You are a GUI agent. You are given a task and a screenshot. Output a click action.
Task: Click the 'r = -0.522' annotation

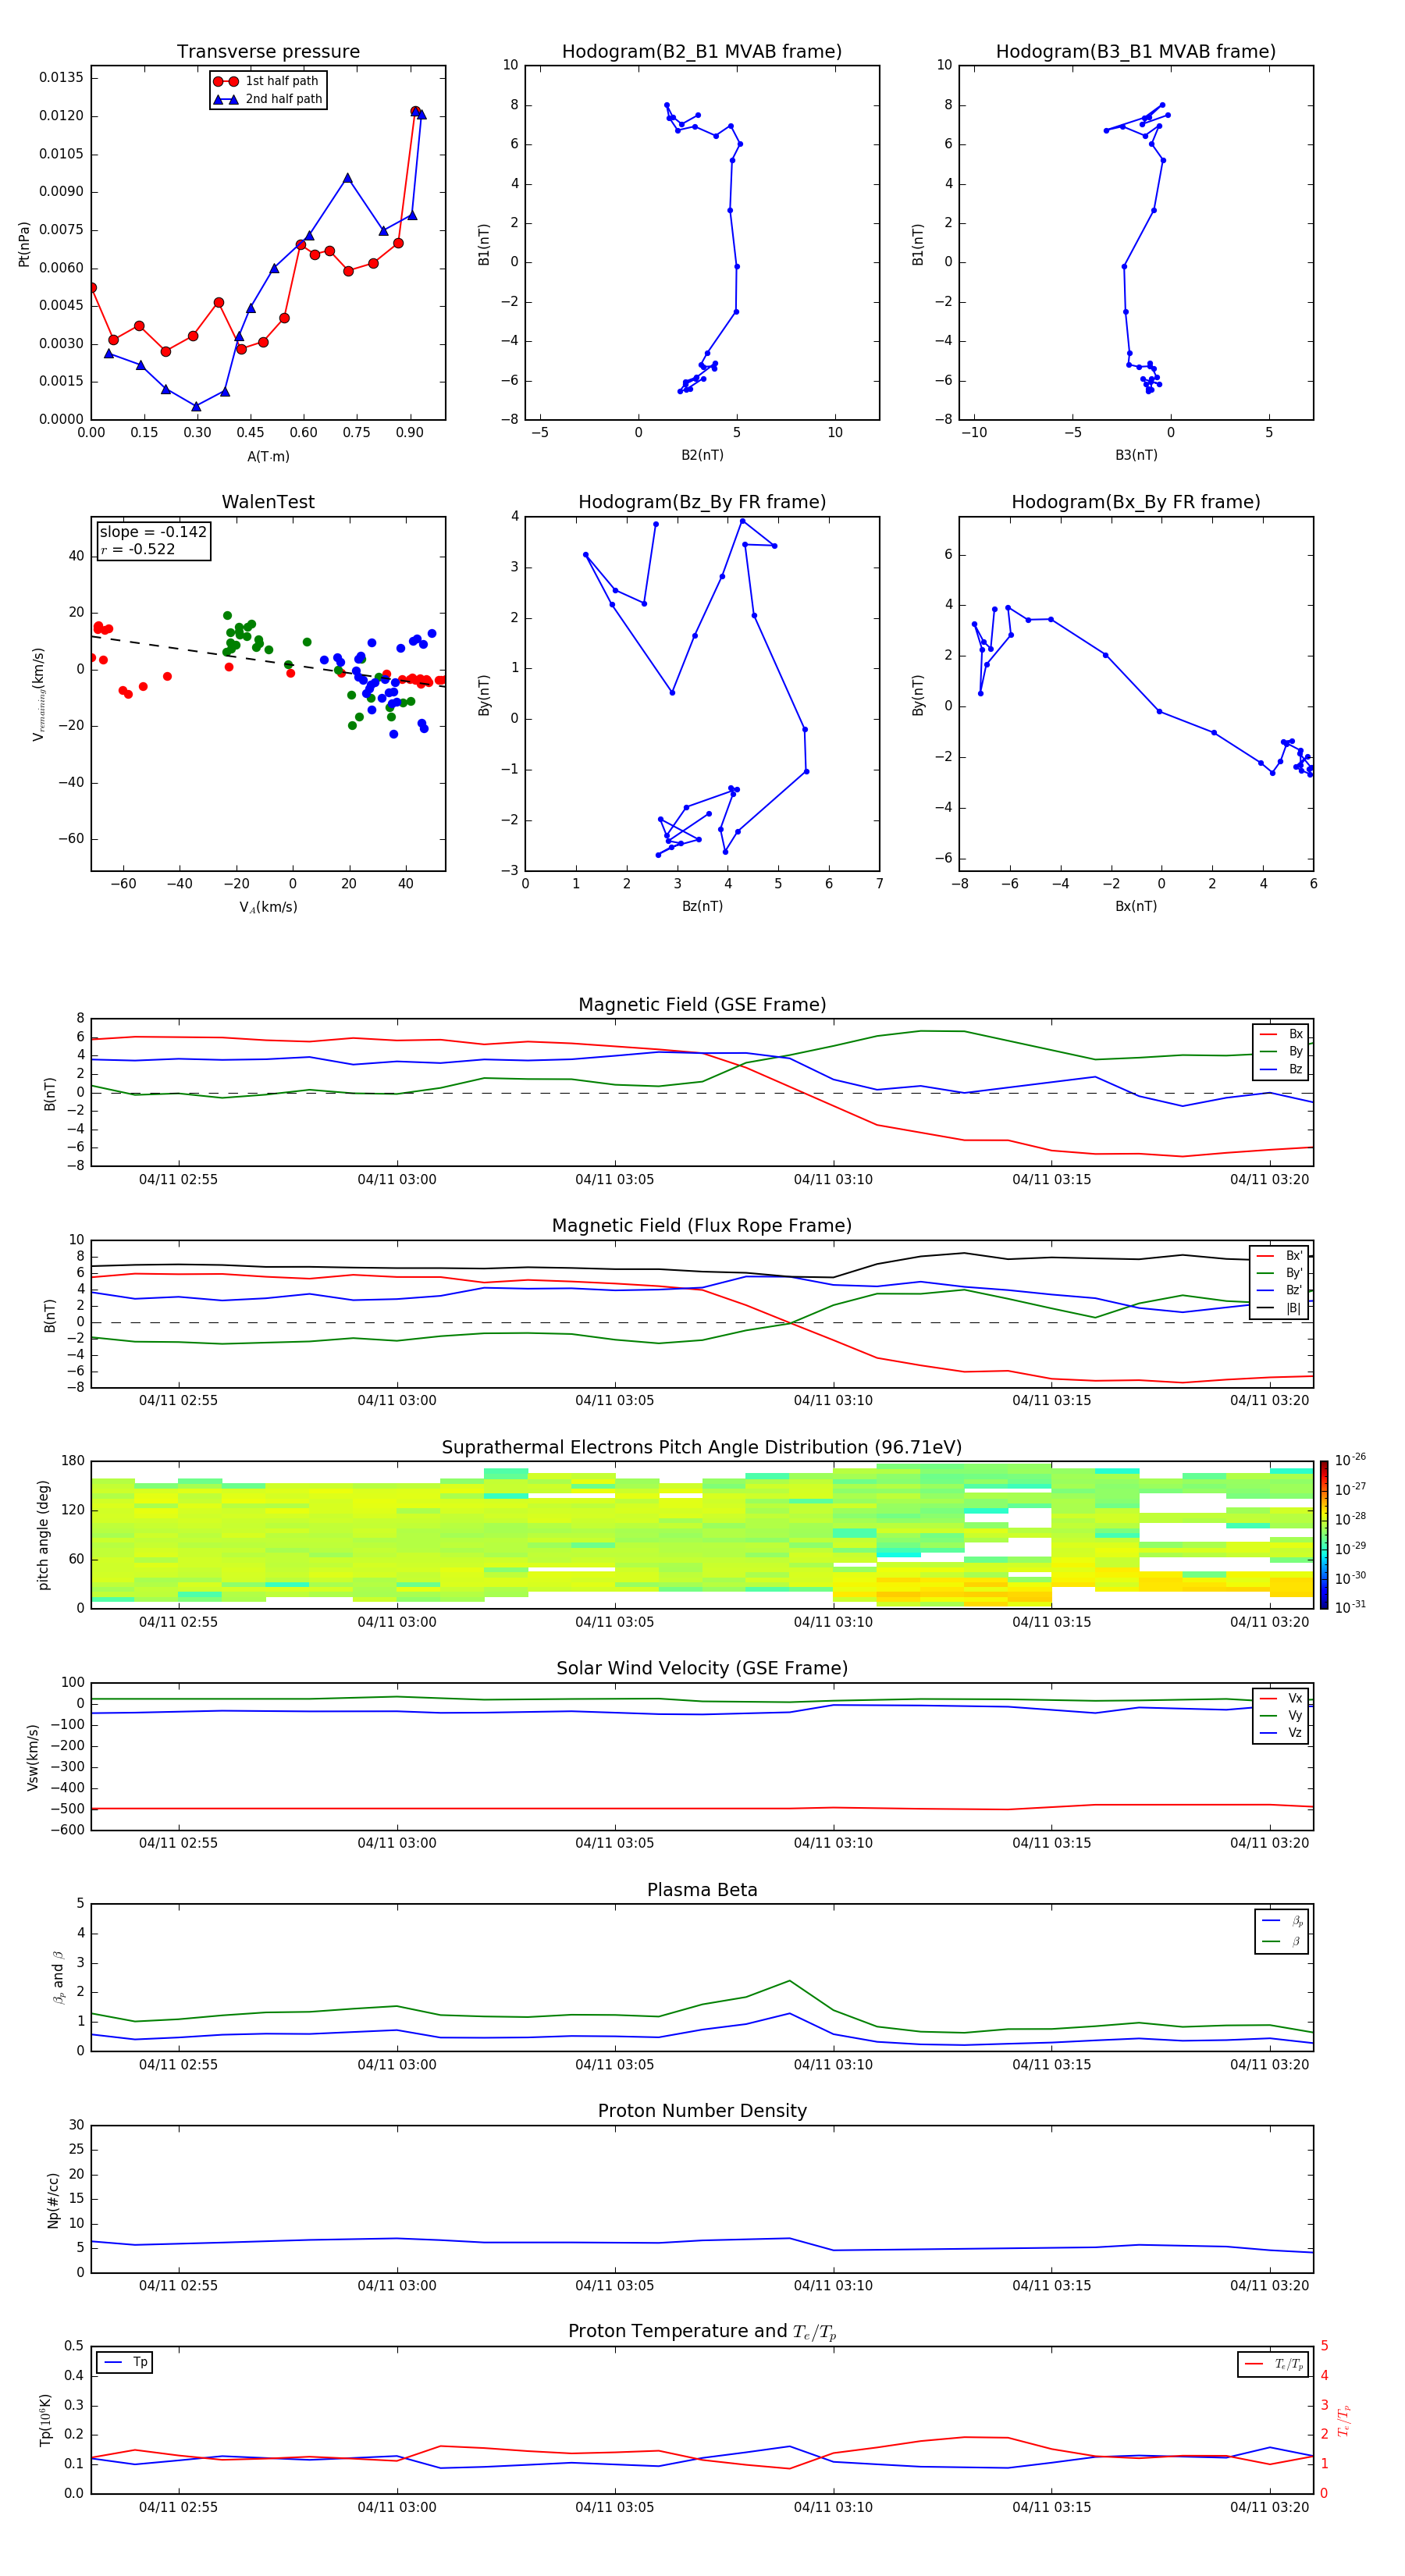(x=137, y=549)
